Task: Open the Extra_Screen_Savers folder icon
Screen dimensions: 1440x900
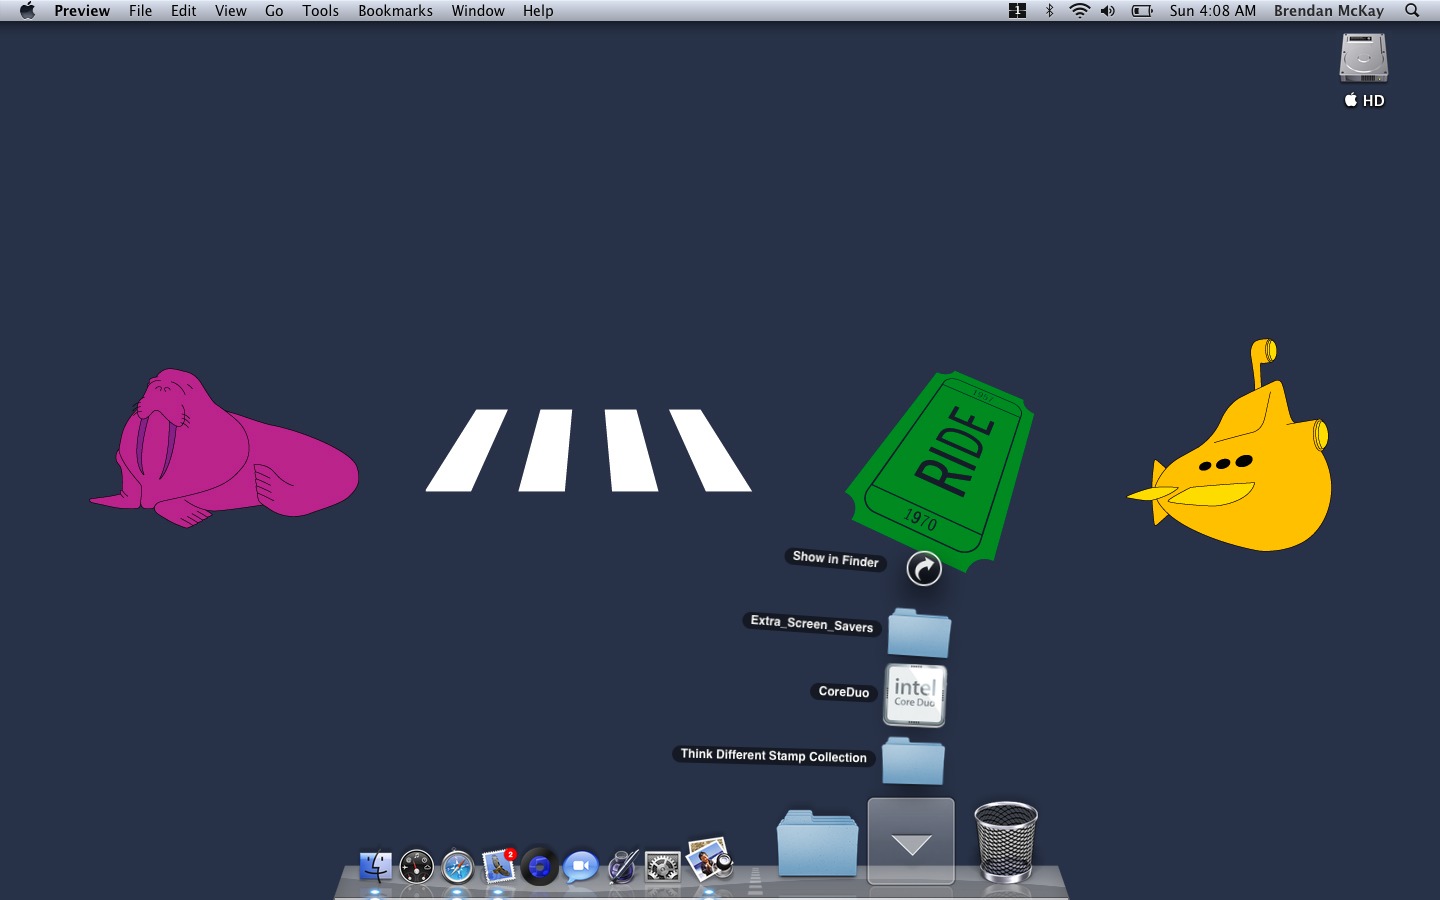Action: [919, 632]
